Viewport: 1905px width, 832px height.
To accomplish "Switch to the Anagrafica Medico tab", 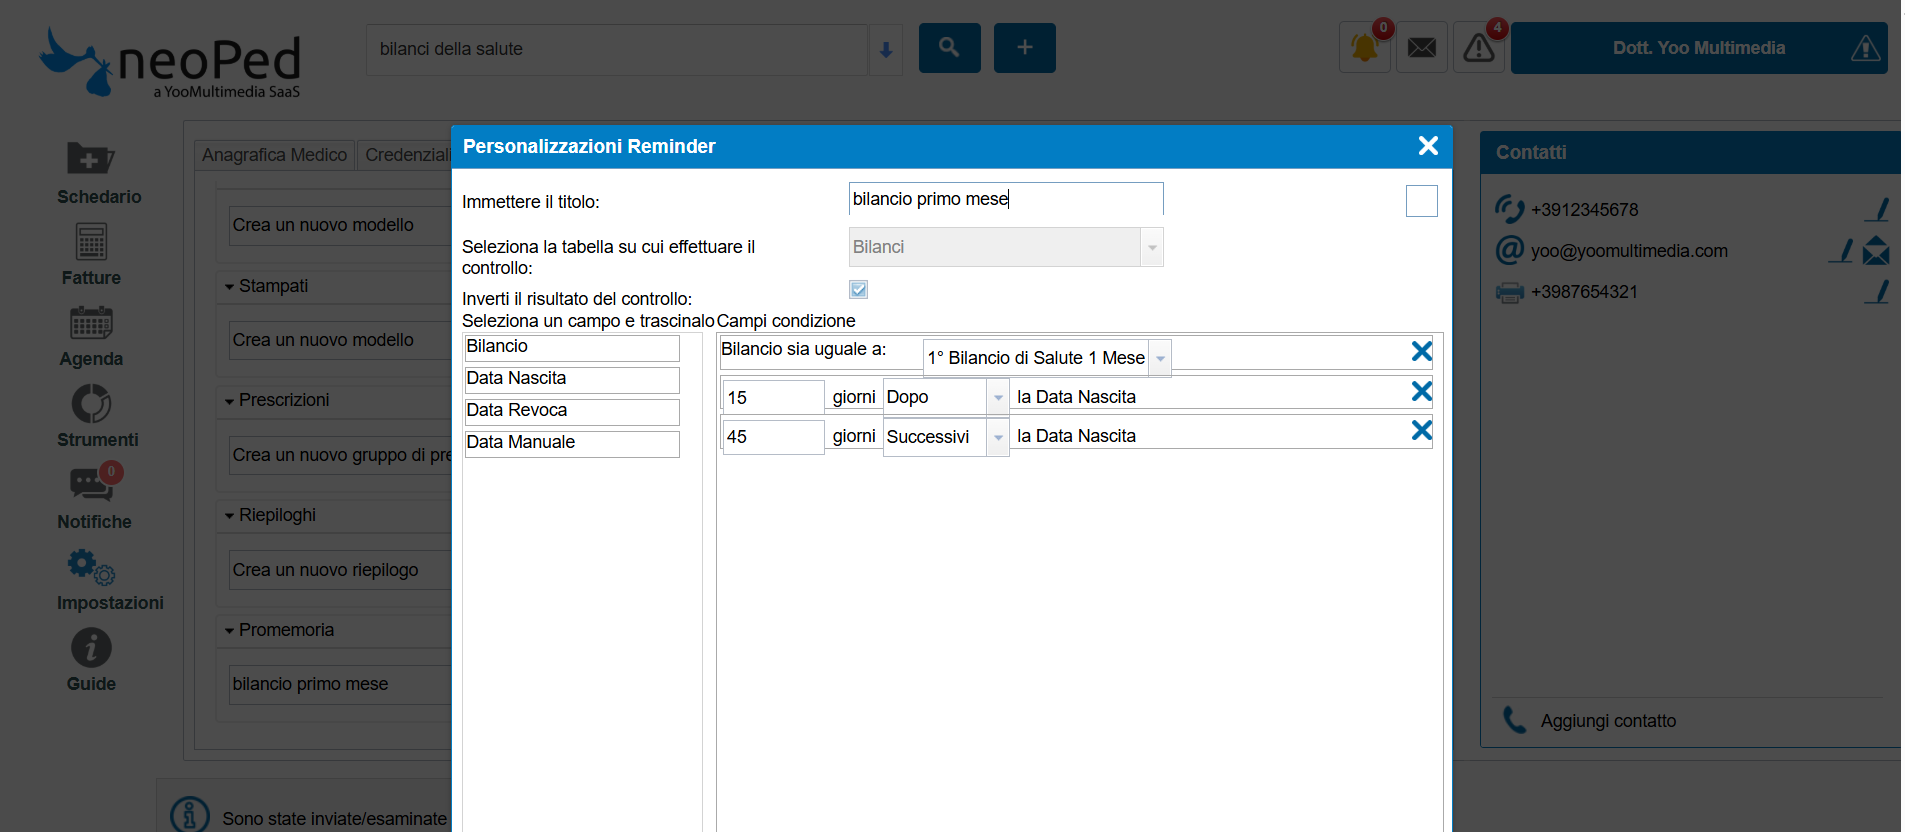I will click(274, 155).
